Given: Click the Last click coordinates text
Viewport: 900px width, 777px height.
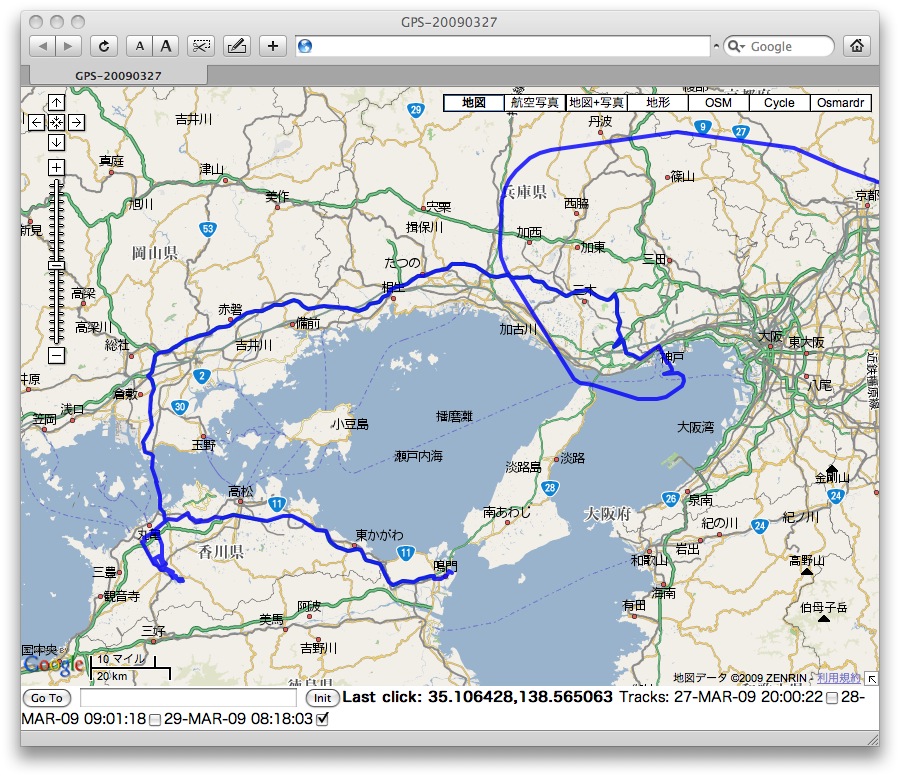Looking at the screenshot, I should pos(478,697).
